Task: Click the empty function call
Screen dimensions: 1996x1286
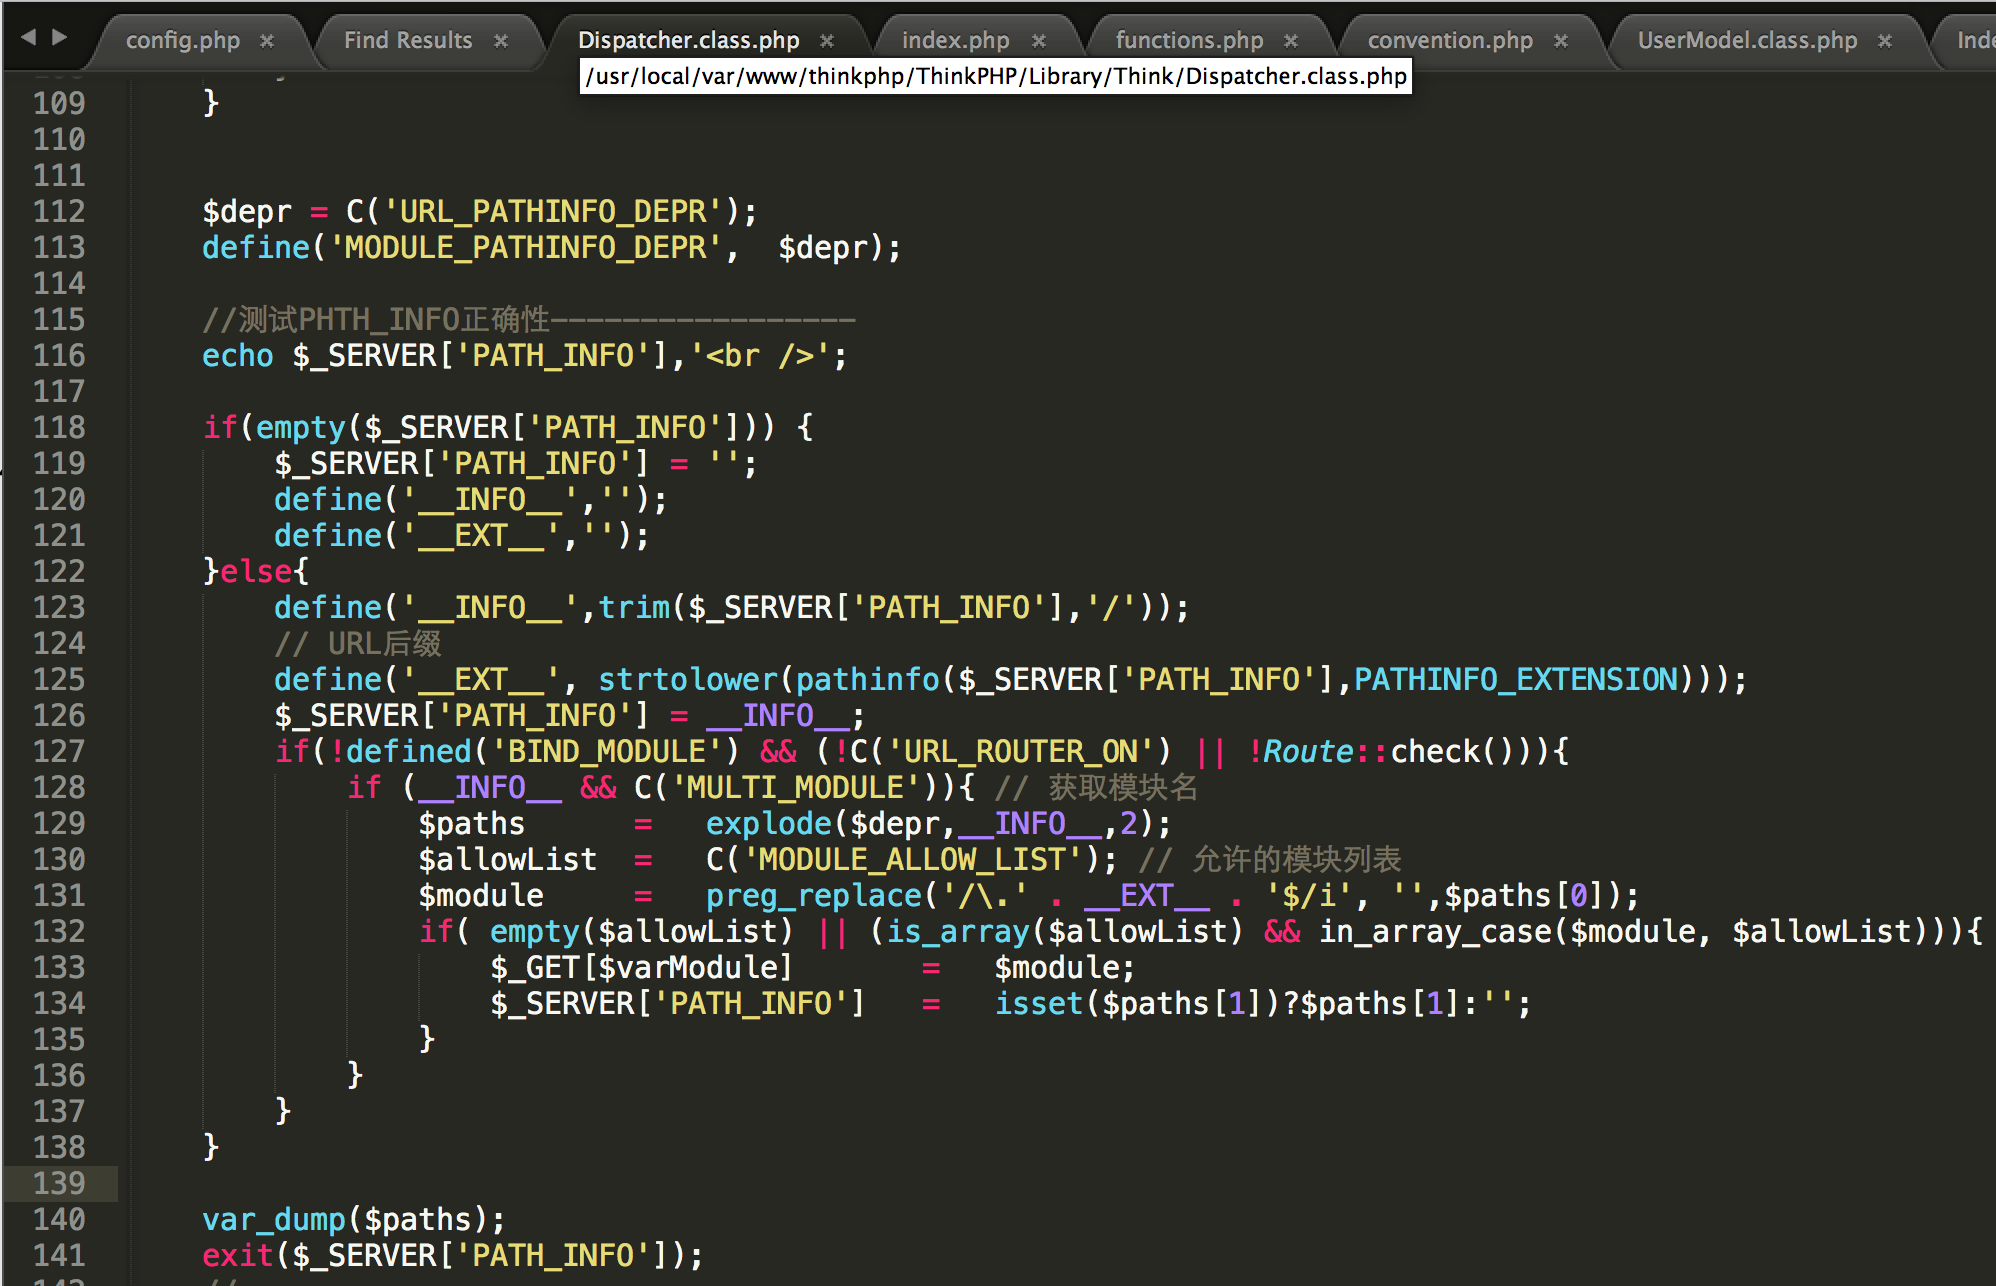Action: click(301, 427)
